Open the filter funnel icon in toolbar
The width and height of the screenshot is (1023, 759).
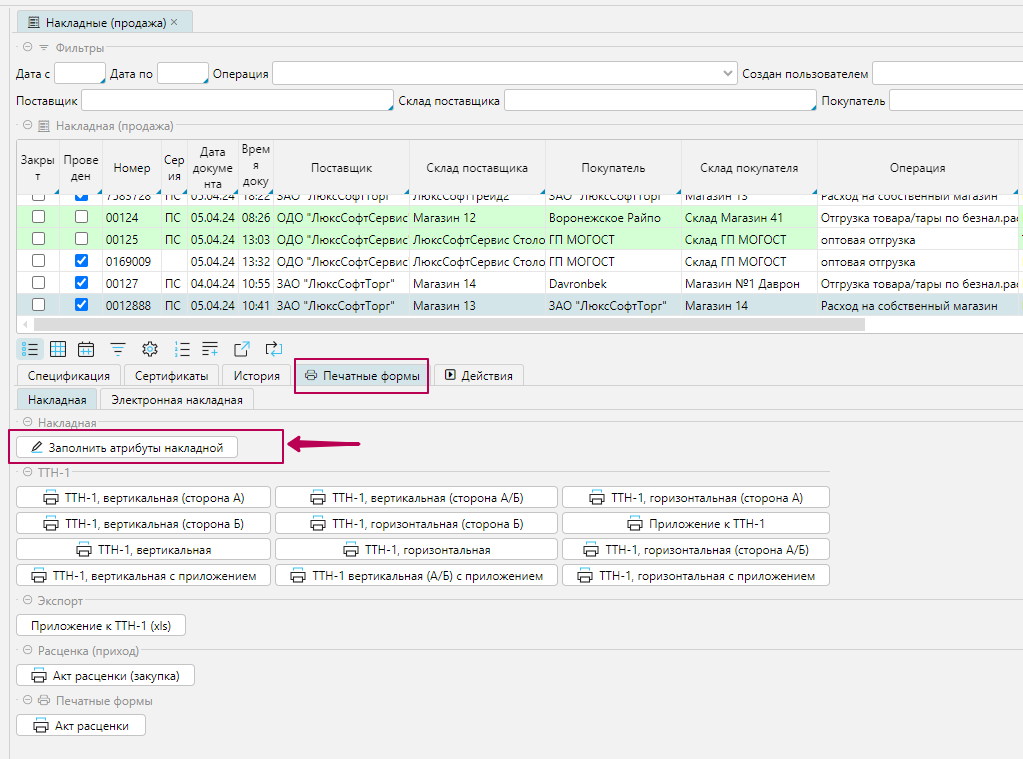coord(118,349)
